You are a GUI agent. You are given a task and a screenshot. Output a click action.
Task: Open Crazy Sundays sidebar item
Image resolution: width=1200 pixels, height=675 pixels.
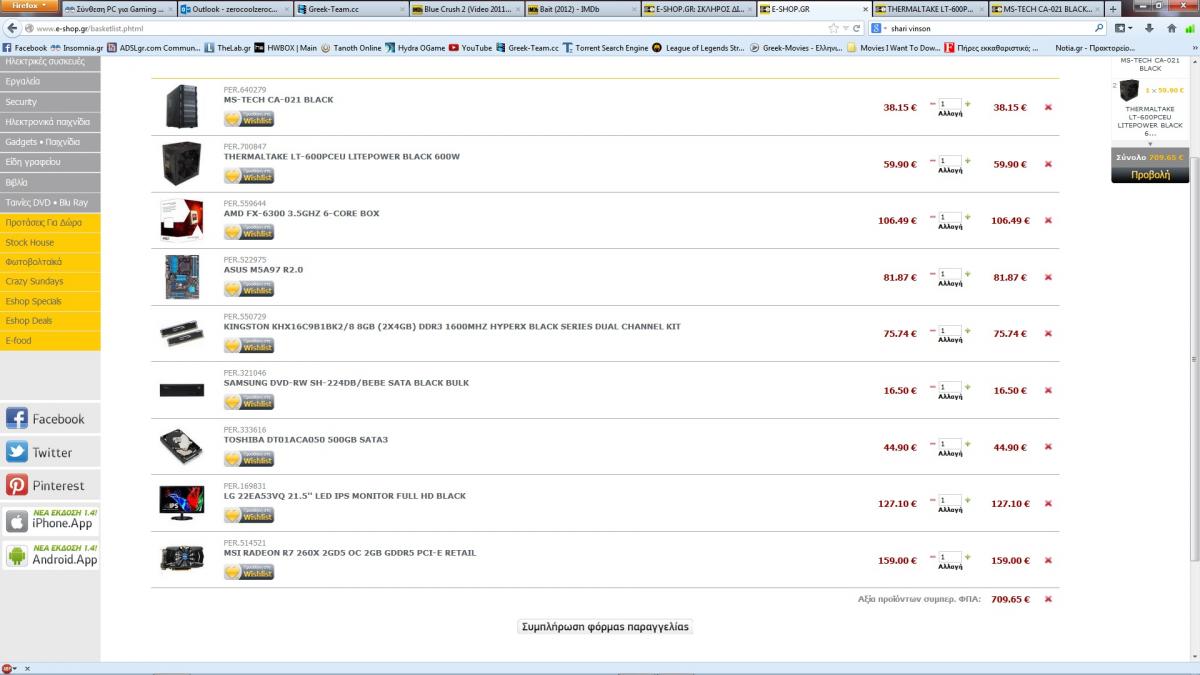(x=50, y=282)
